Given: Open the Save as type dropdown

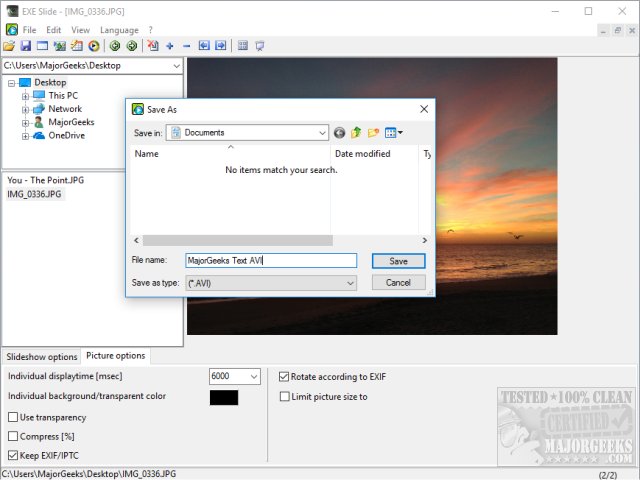Looking at the screenshot, I should click(350, 283).
